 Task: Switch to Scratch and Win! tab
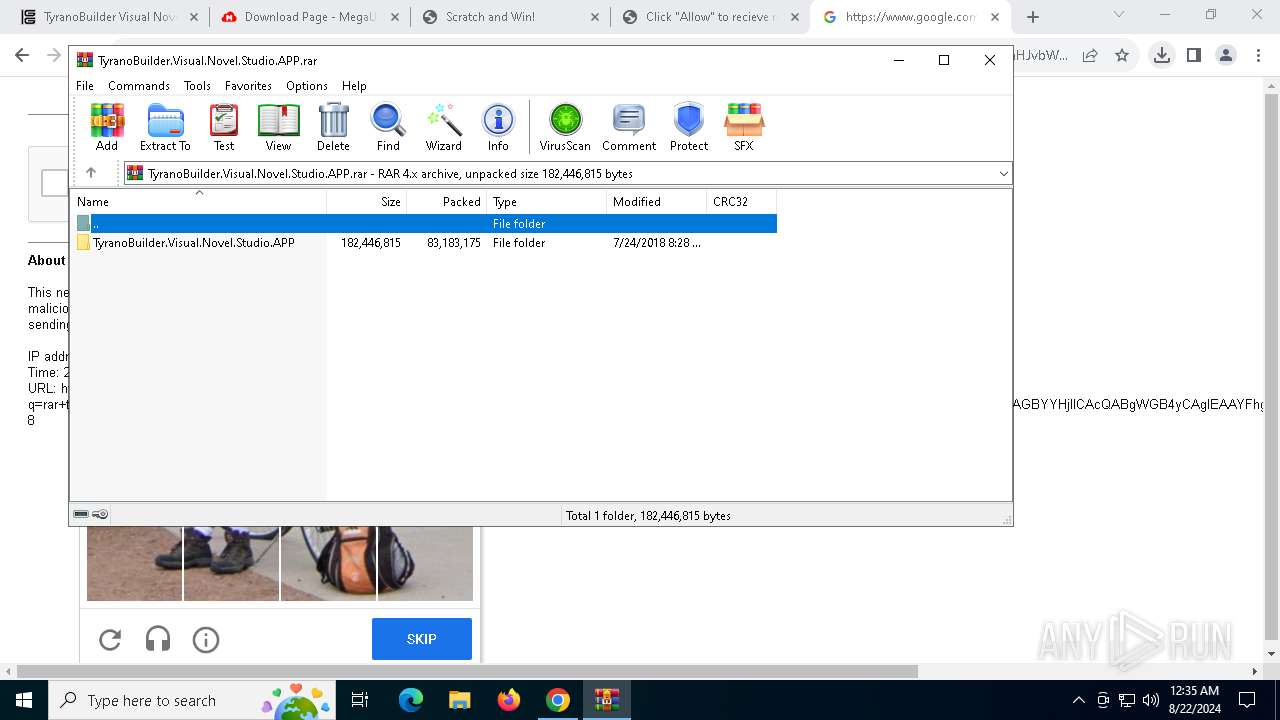[x=510, y=17]
